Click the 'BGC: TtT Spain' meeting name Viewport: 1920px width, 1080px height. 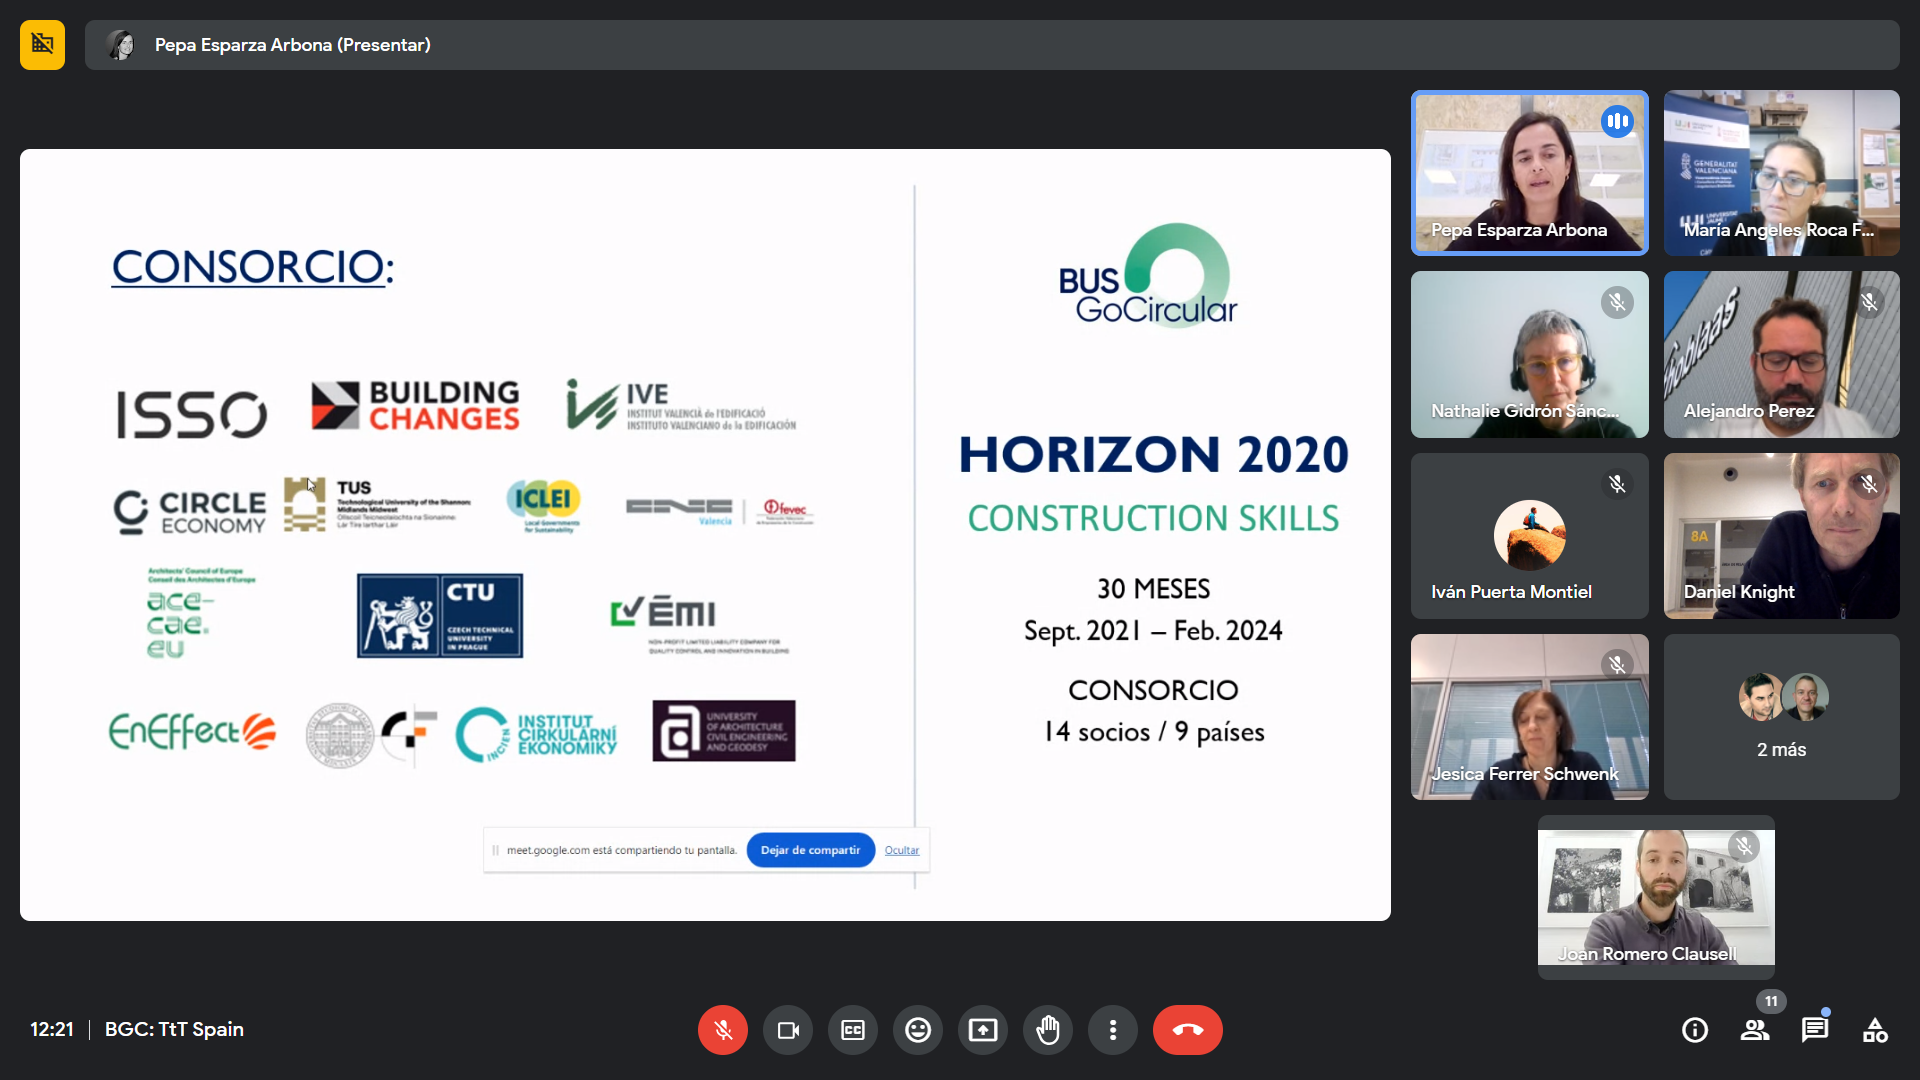pyautogui.click(x=174, y=1029)
